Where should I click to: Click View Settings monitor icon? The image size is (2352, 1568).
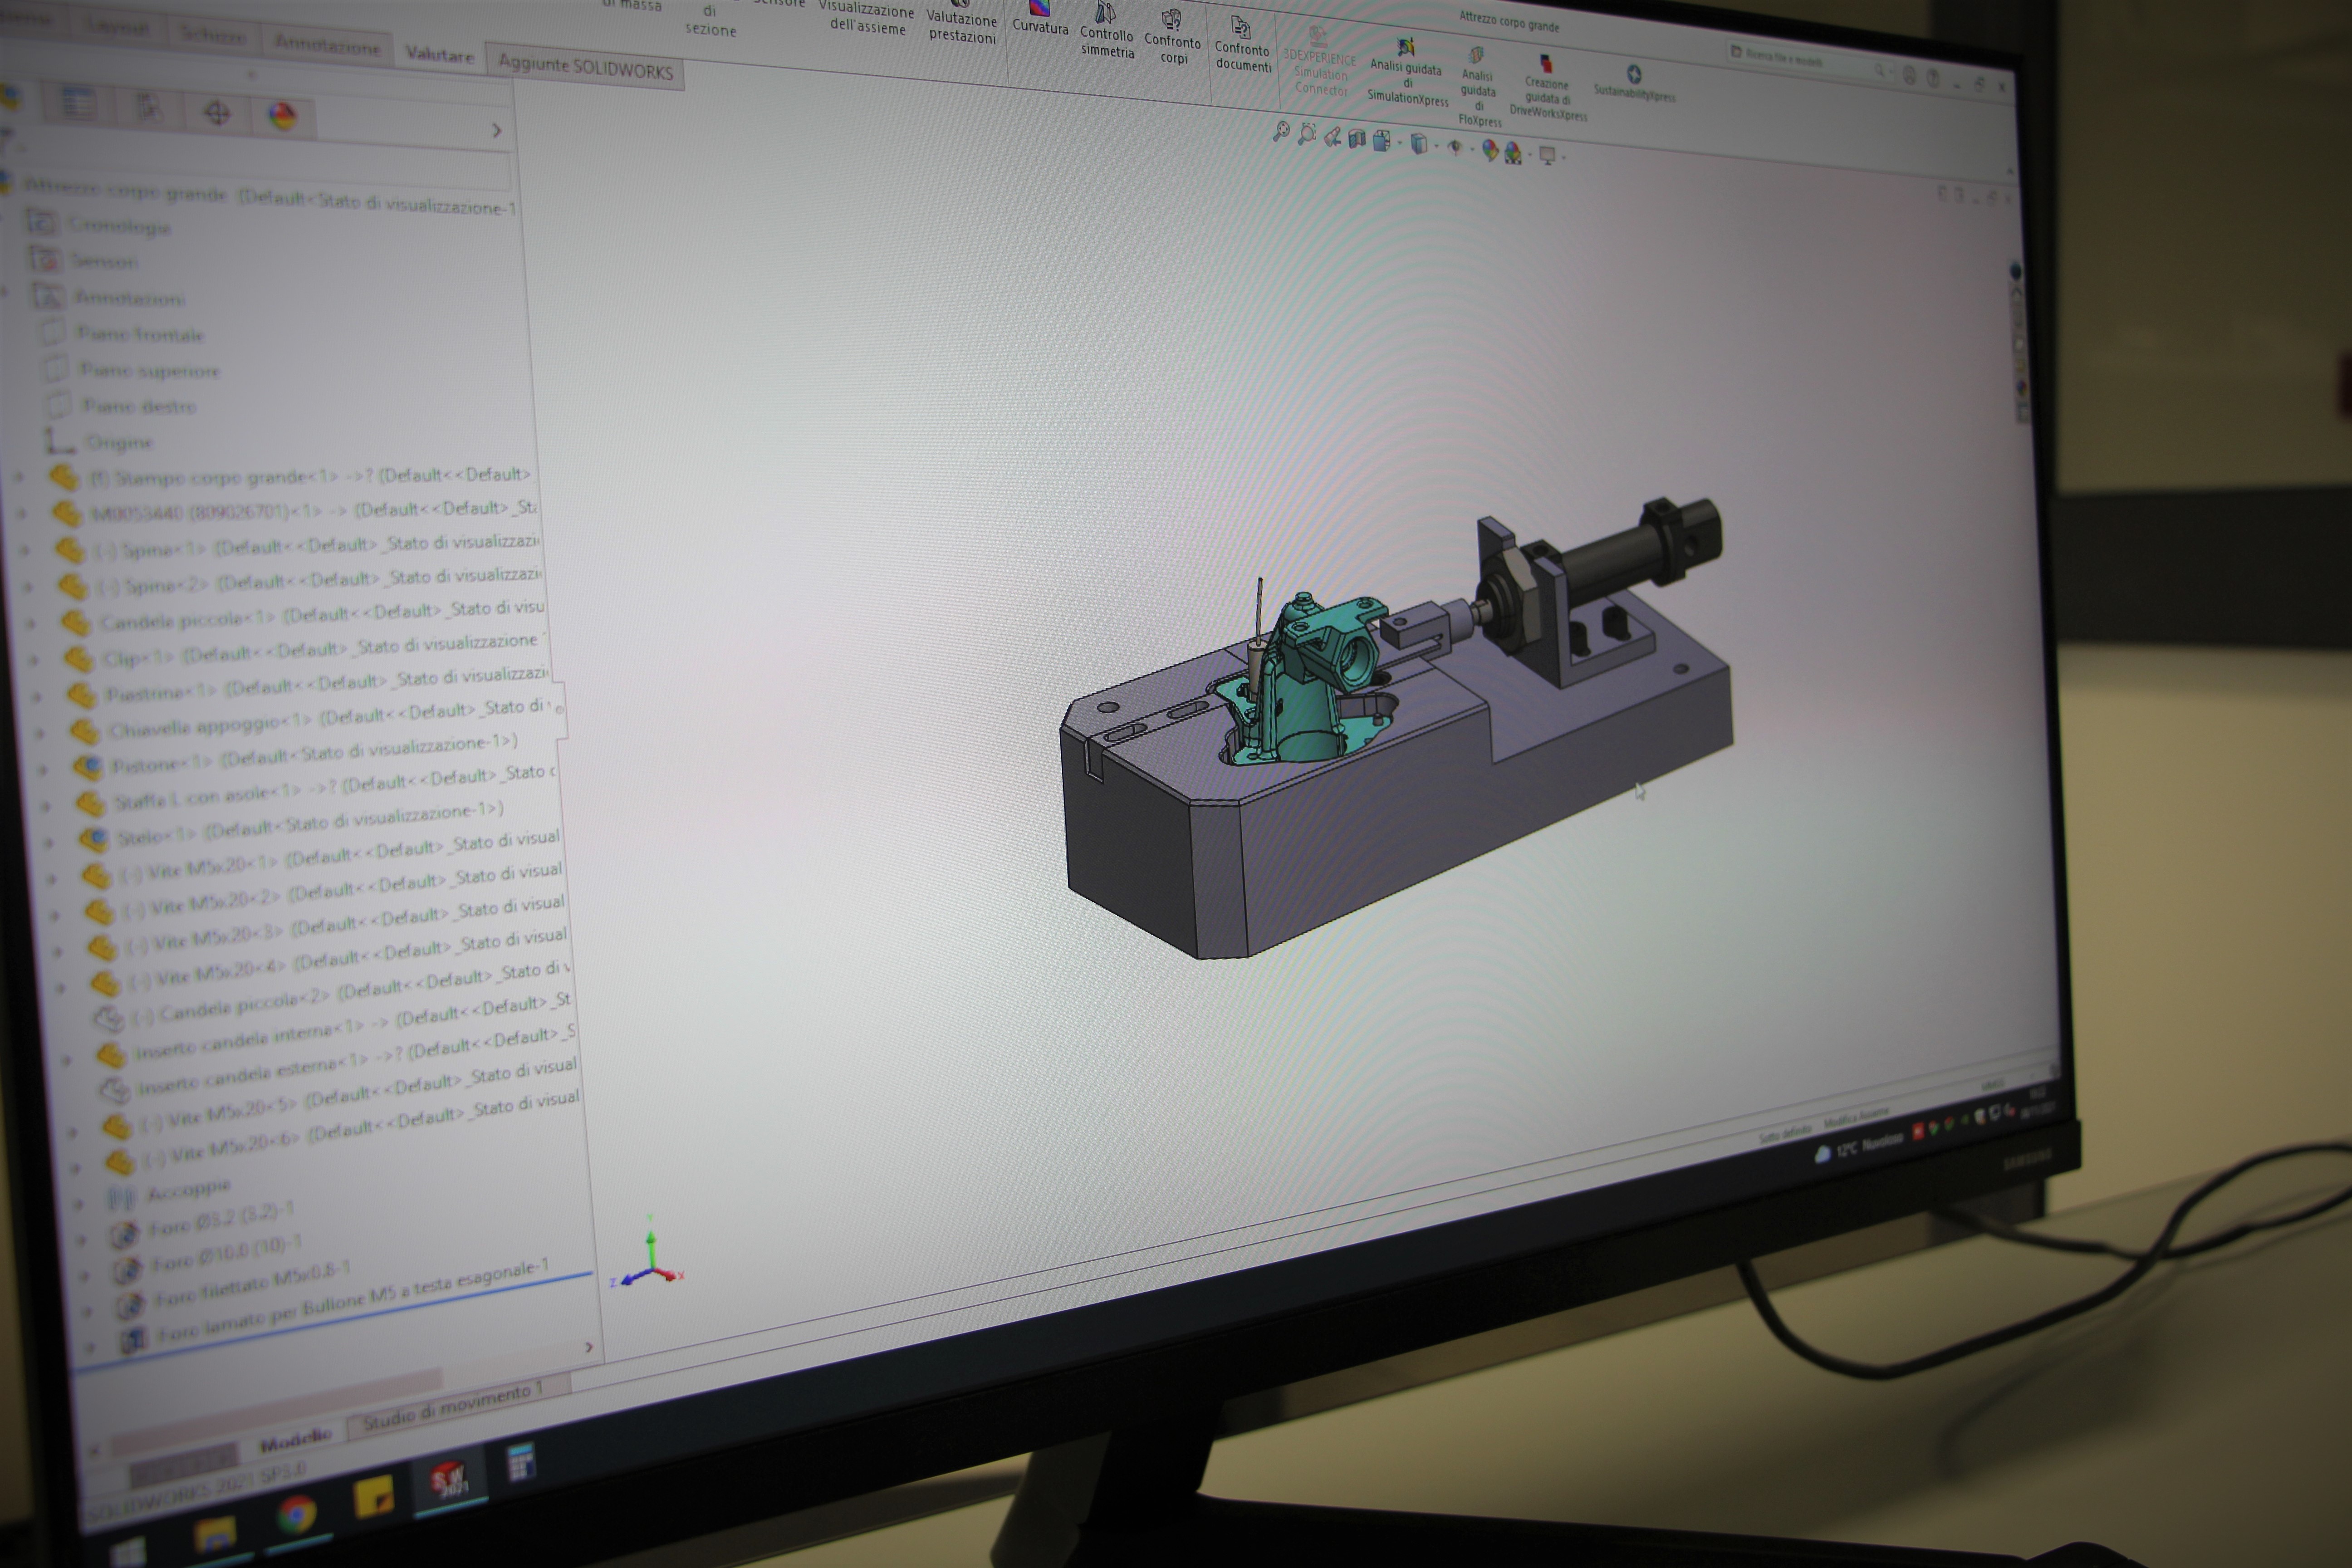[1547, 155]
